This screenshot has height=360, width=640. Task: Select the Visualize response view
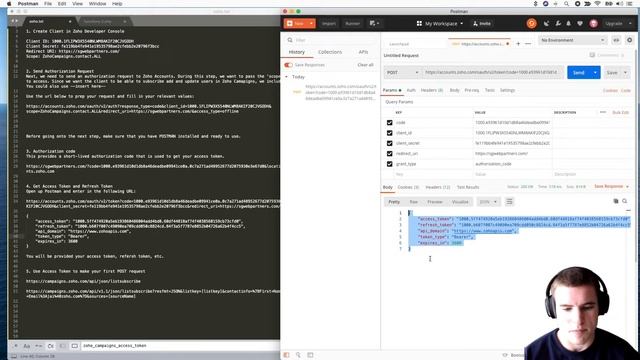point(460,202)
